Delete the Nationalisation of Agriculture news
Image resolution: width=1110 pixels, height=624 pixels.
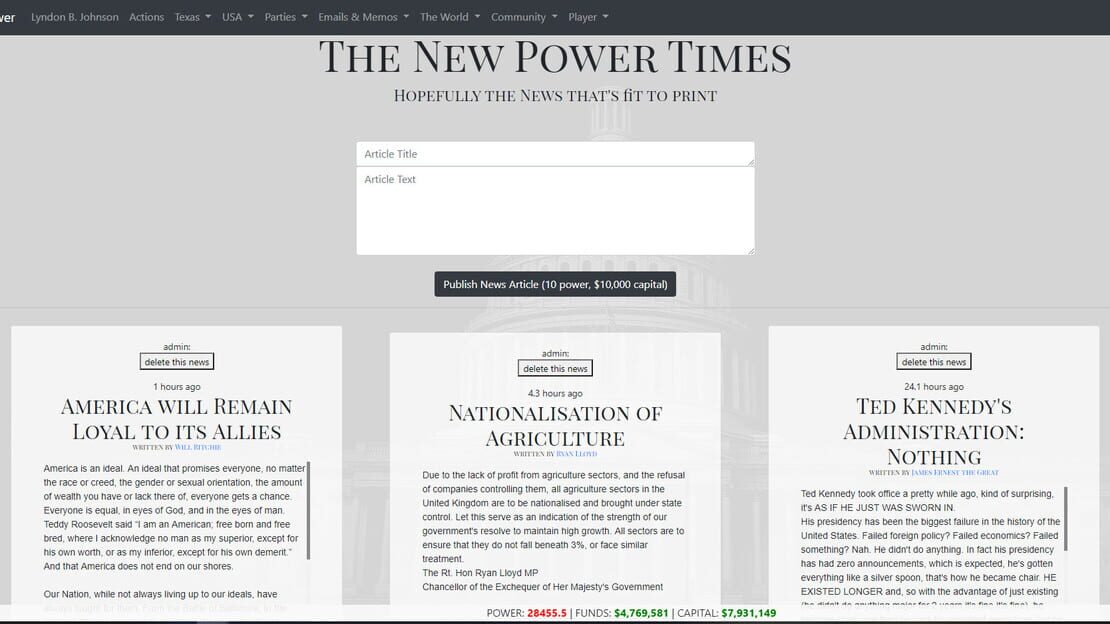(x=555, y=368)
